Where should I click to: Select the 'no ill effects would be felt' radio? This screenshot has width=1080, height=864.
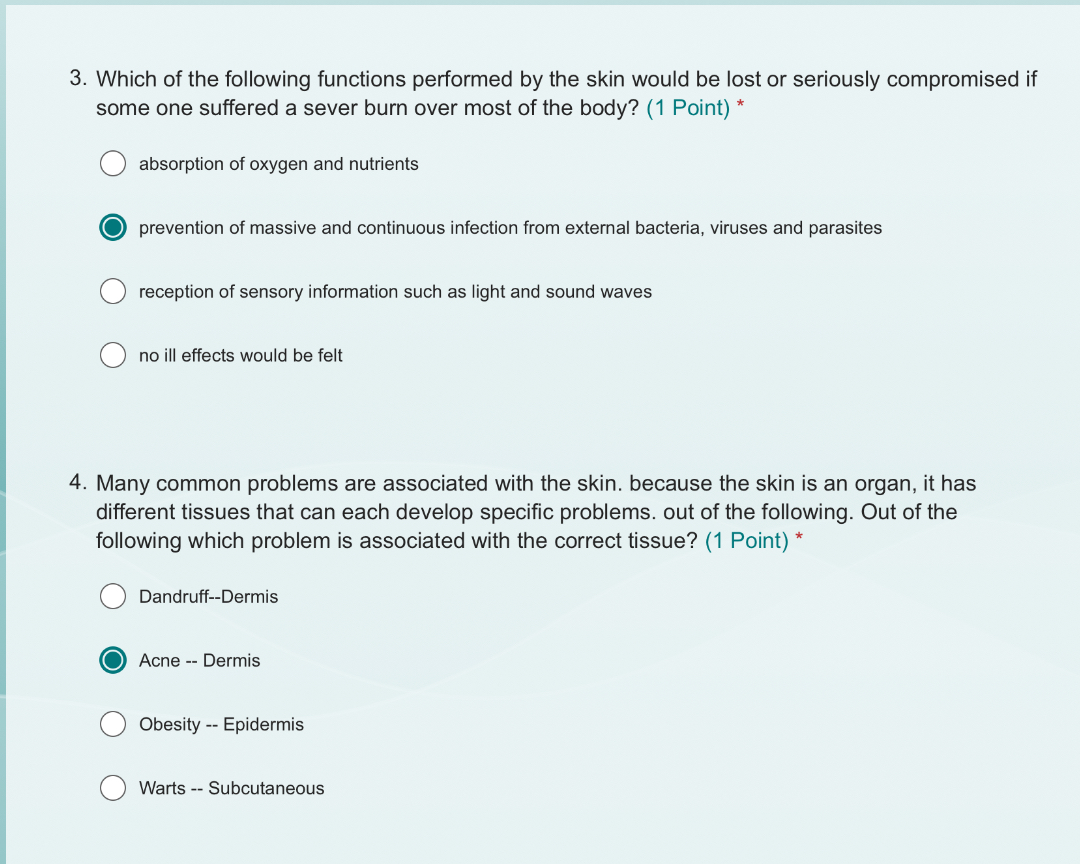coord(113,356)
